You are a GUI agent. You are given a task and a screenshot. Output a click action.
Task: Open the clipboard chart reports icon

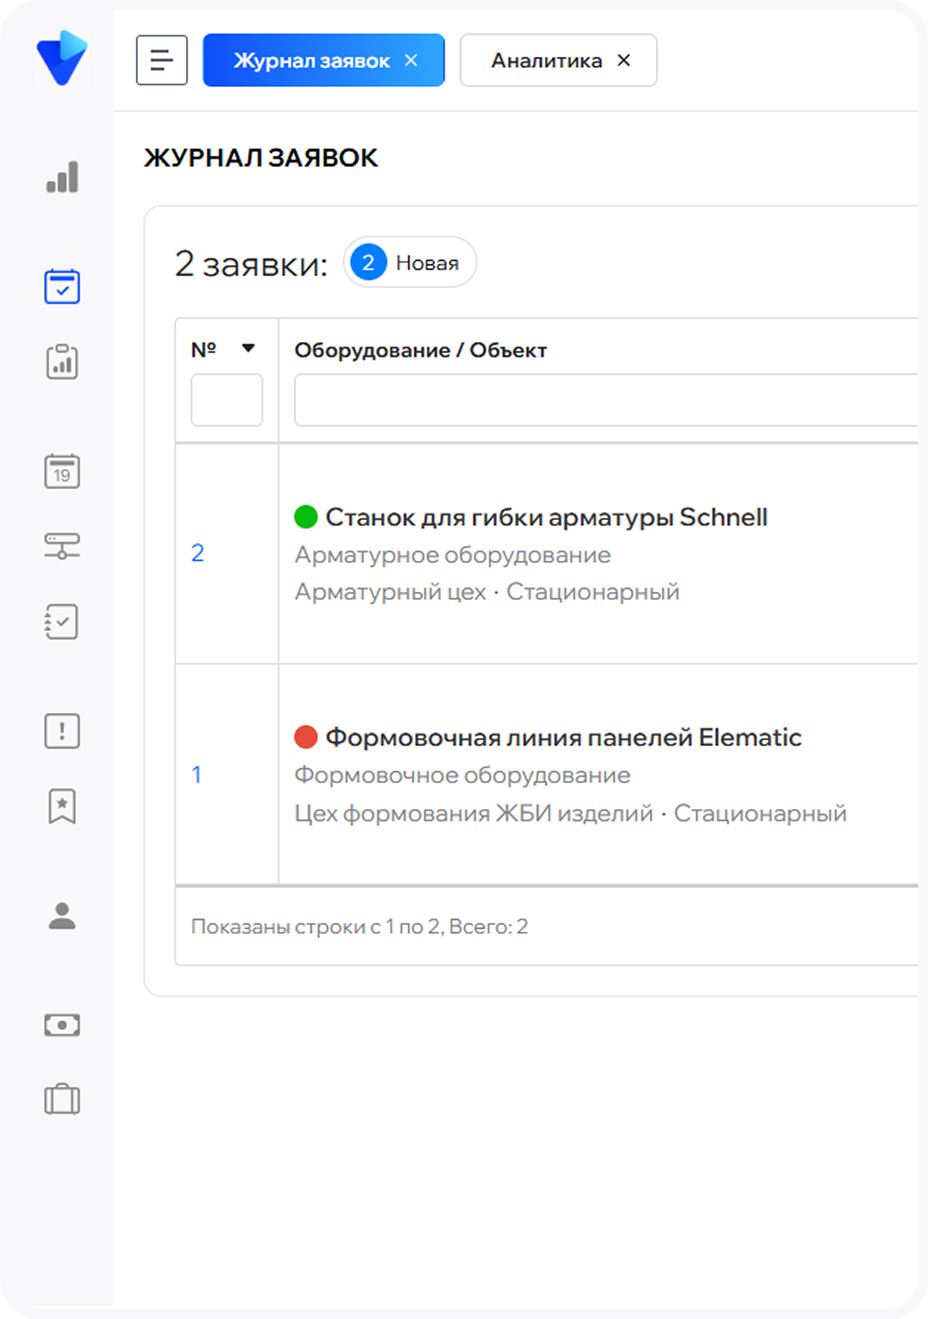tap(62, 362)
